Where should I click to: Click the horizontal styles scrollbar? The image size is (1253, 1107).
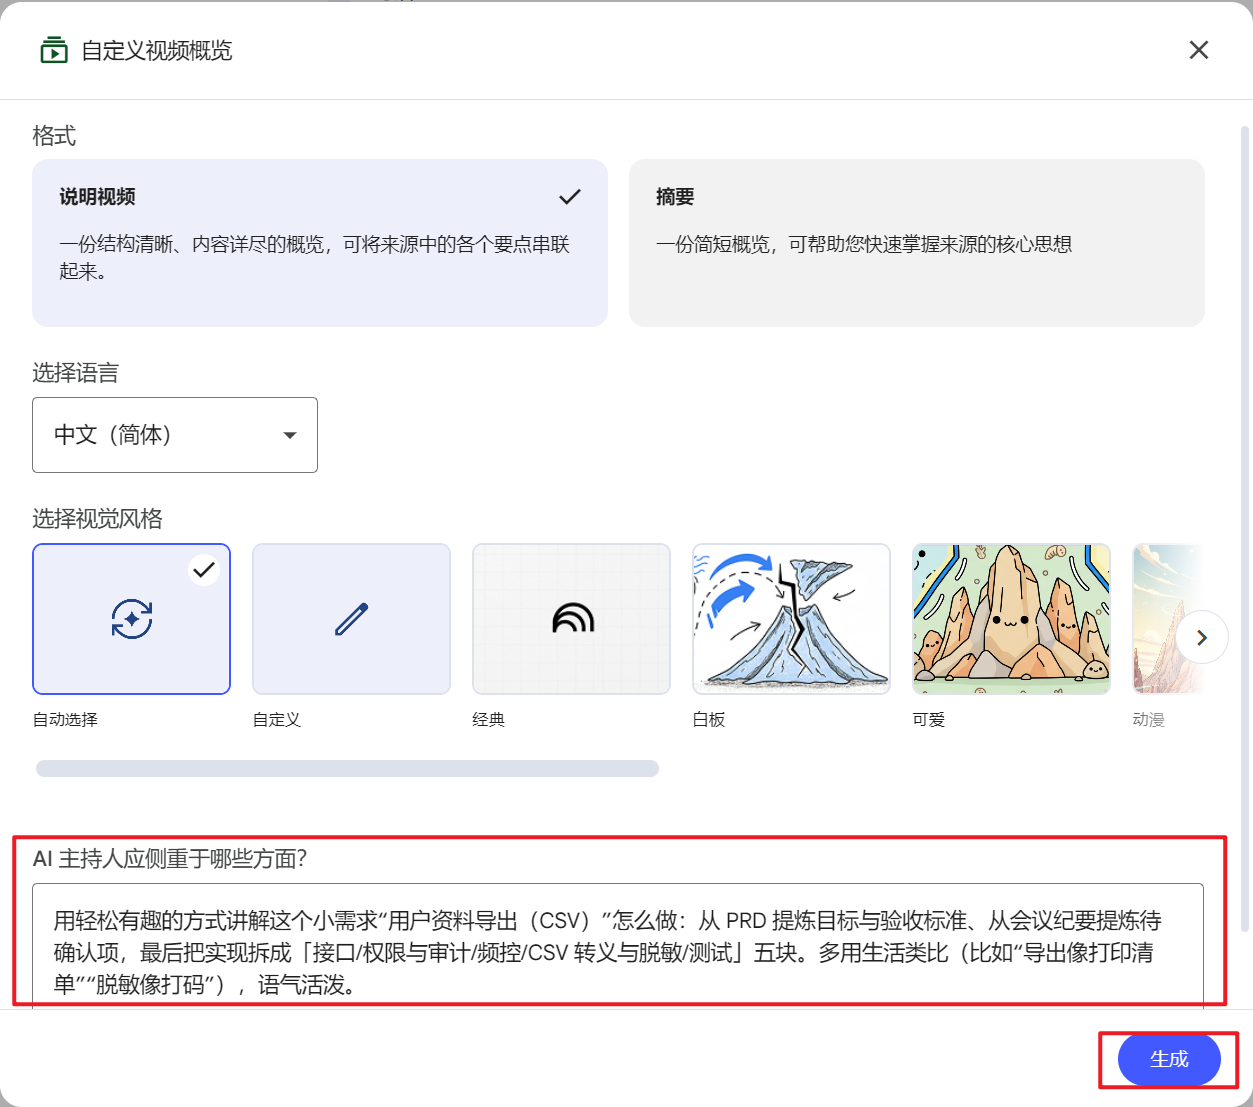347,768
